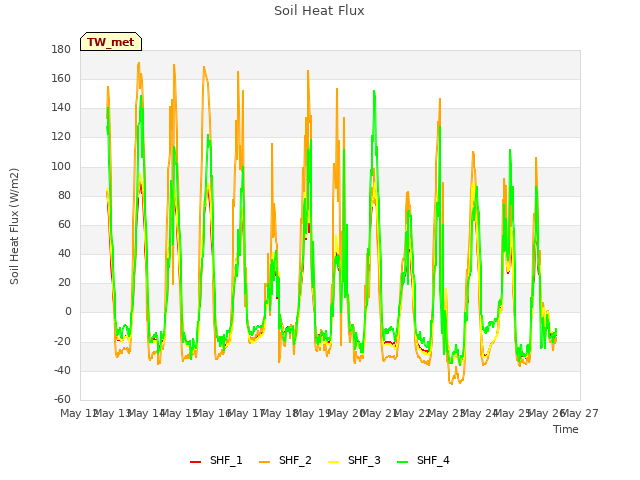The height and width of the screenshot is (480, 640).
Task: Click the Time x-axis label
Action: 566,429
